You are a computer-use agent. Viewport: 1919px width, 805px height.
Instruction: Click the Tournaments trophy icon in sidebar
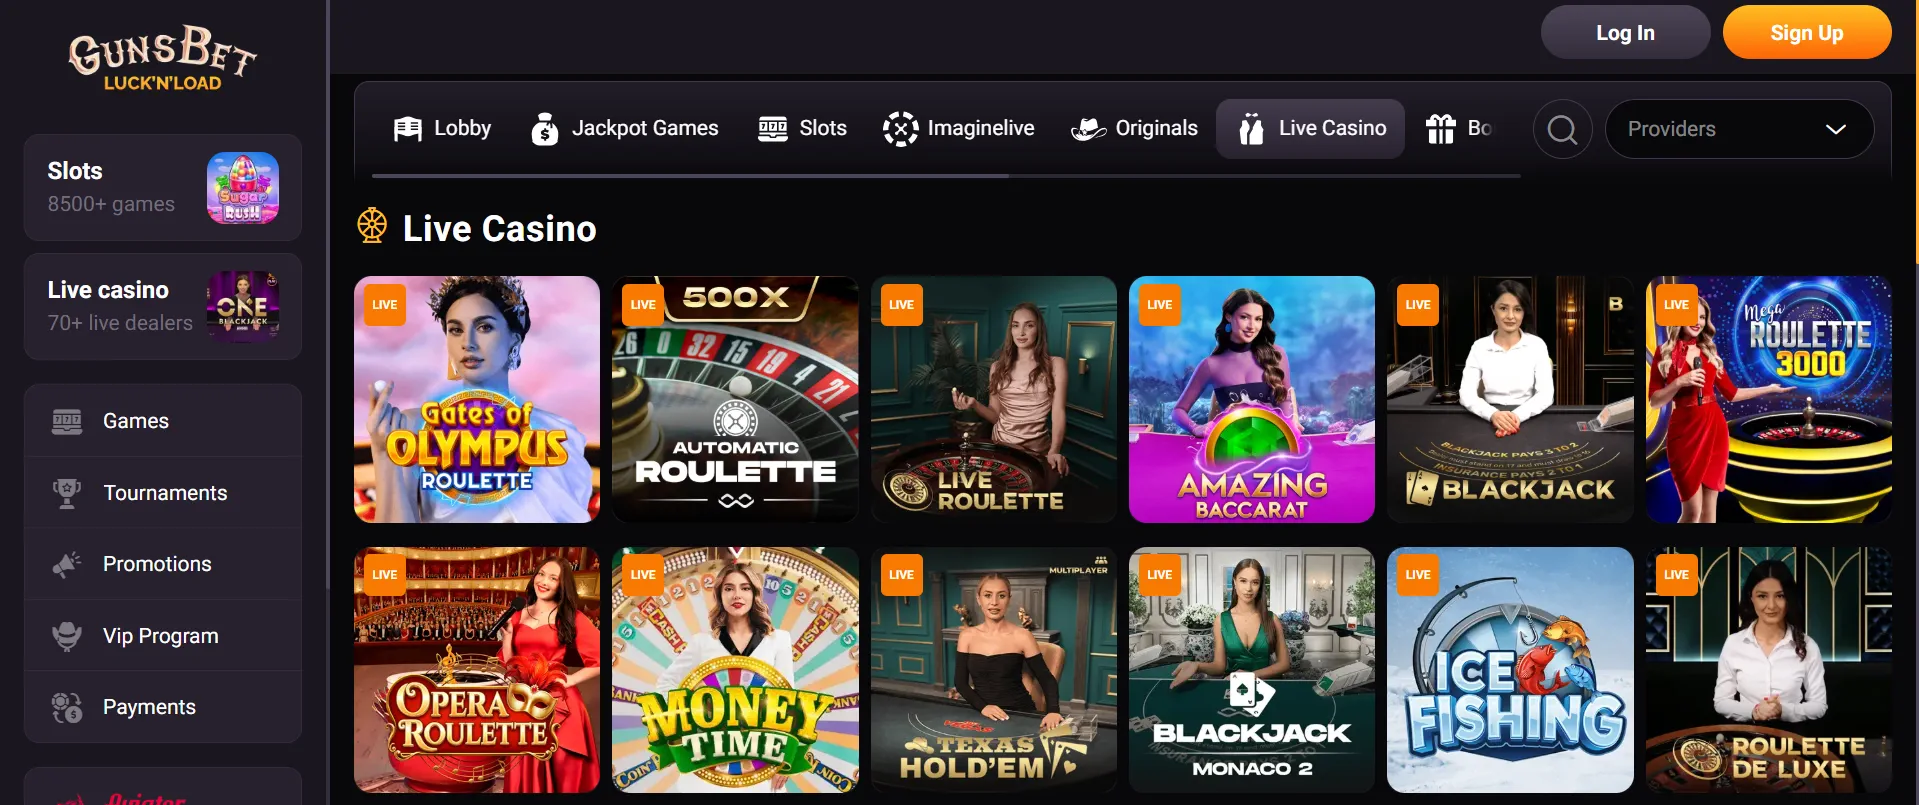point(67,493)
